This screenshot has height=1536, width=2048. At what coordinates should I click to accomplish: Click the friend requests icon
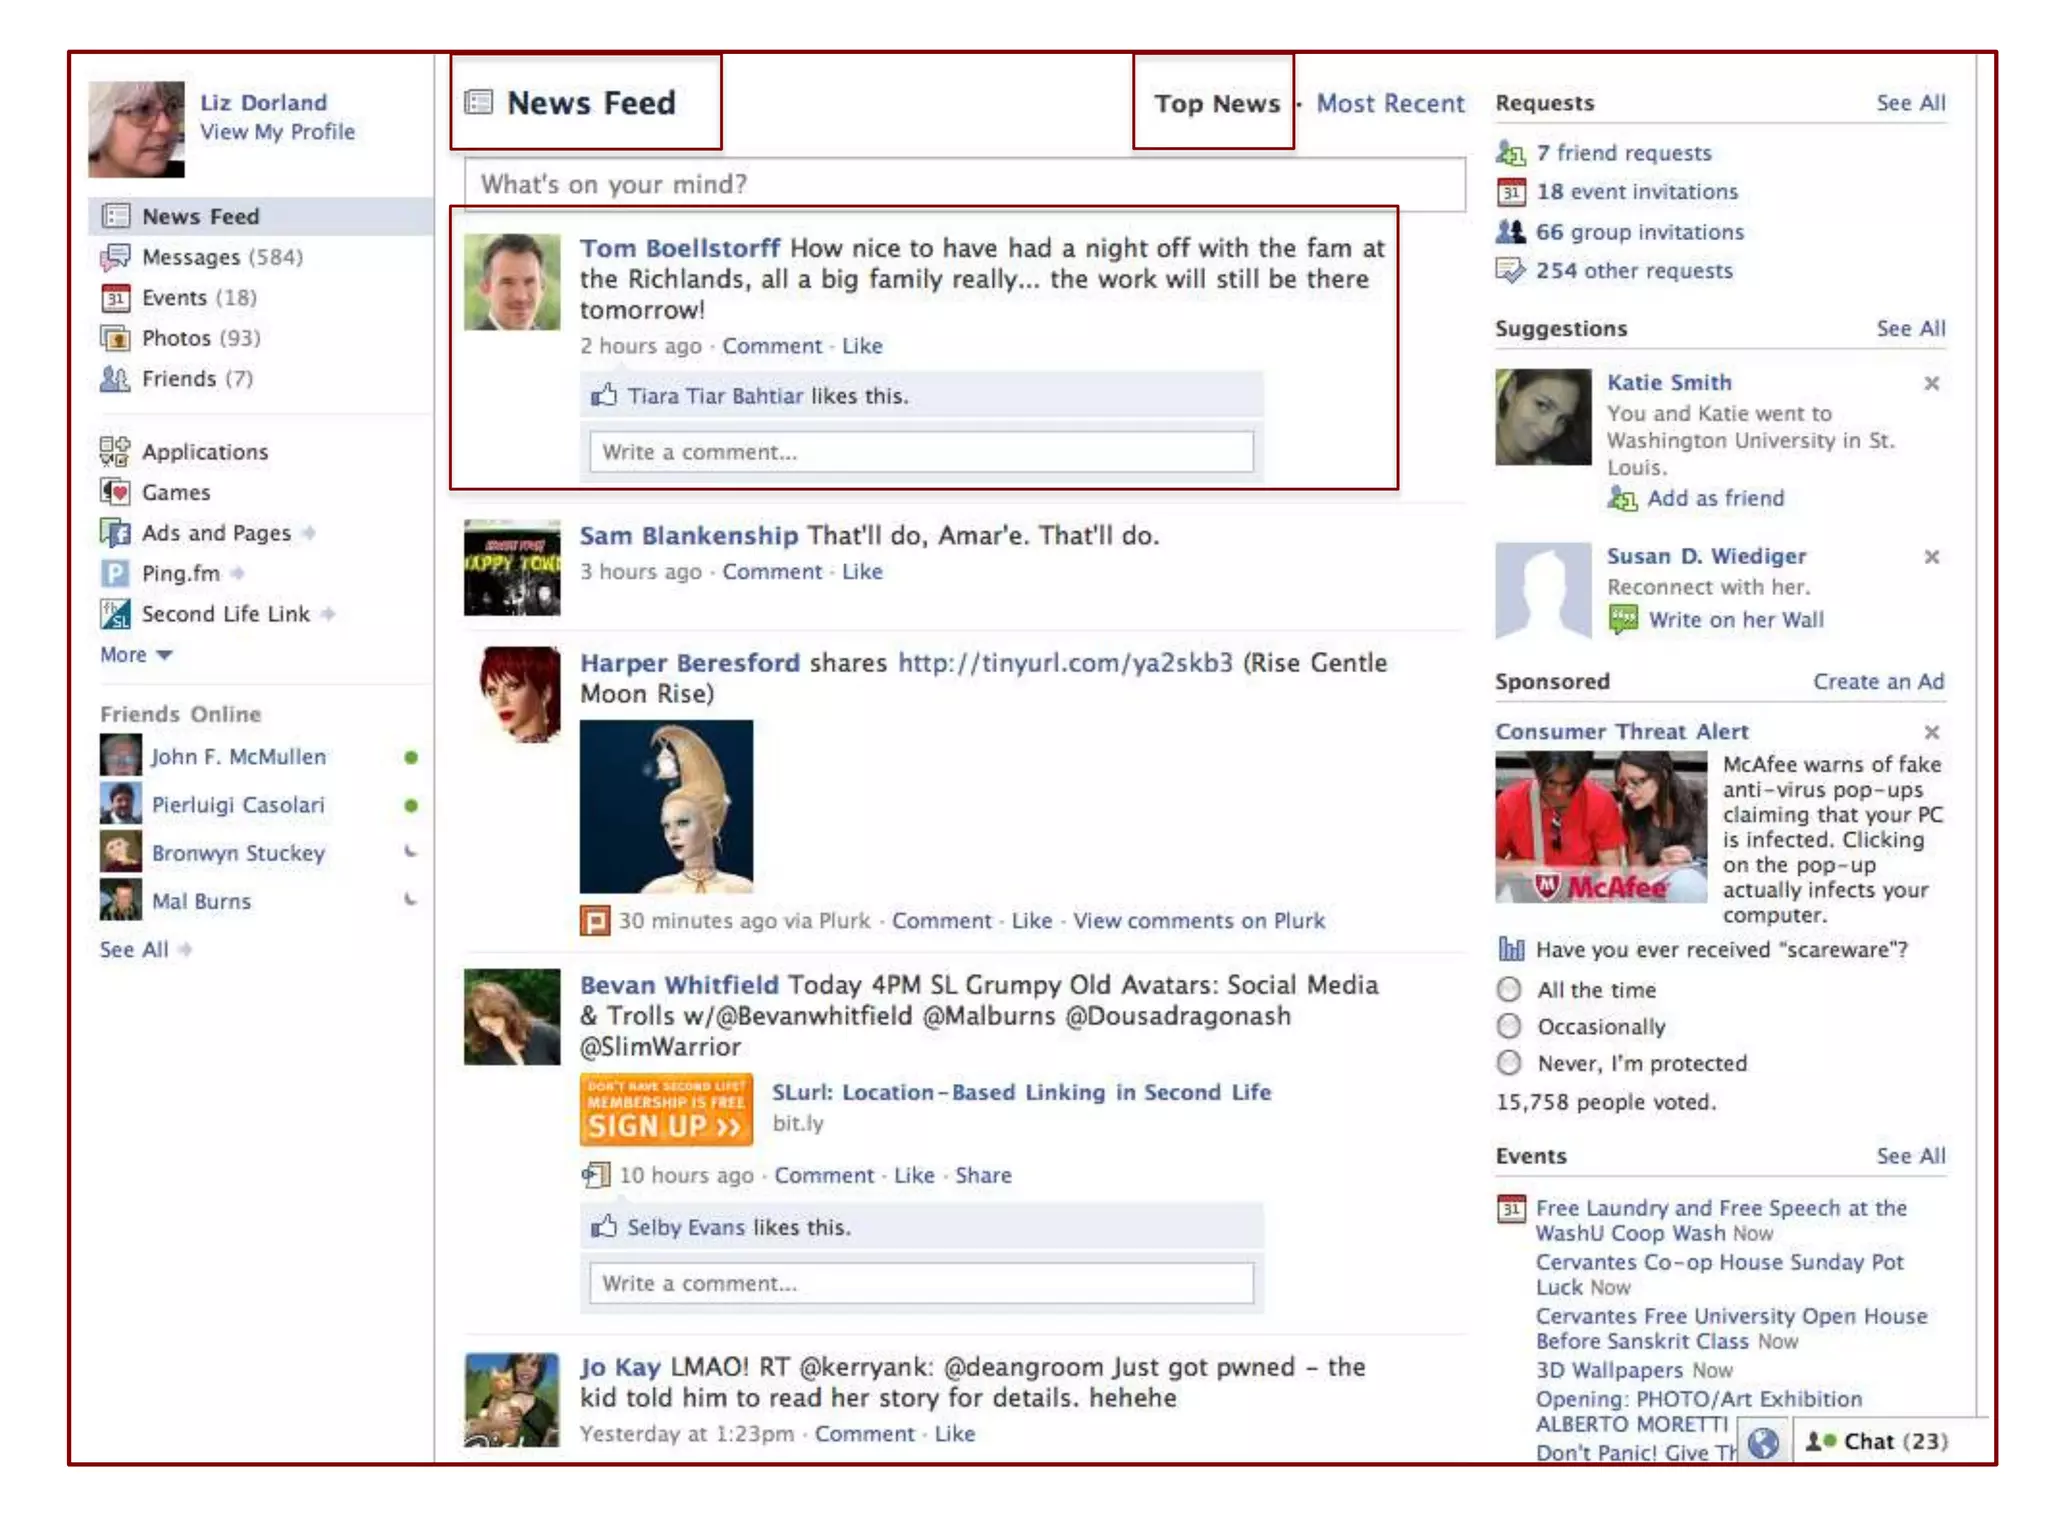pyautogui.click(x=1511, y=153)
